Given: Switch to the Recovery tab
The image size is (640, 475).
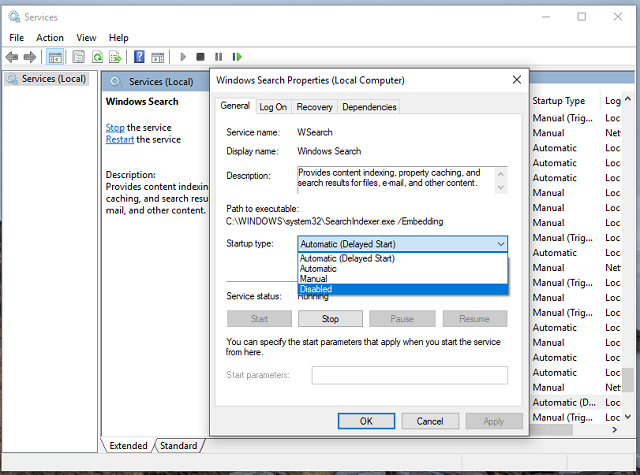Looking at the screenshot, I should [314, 107].
